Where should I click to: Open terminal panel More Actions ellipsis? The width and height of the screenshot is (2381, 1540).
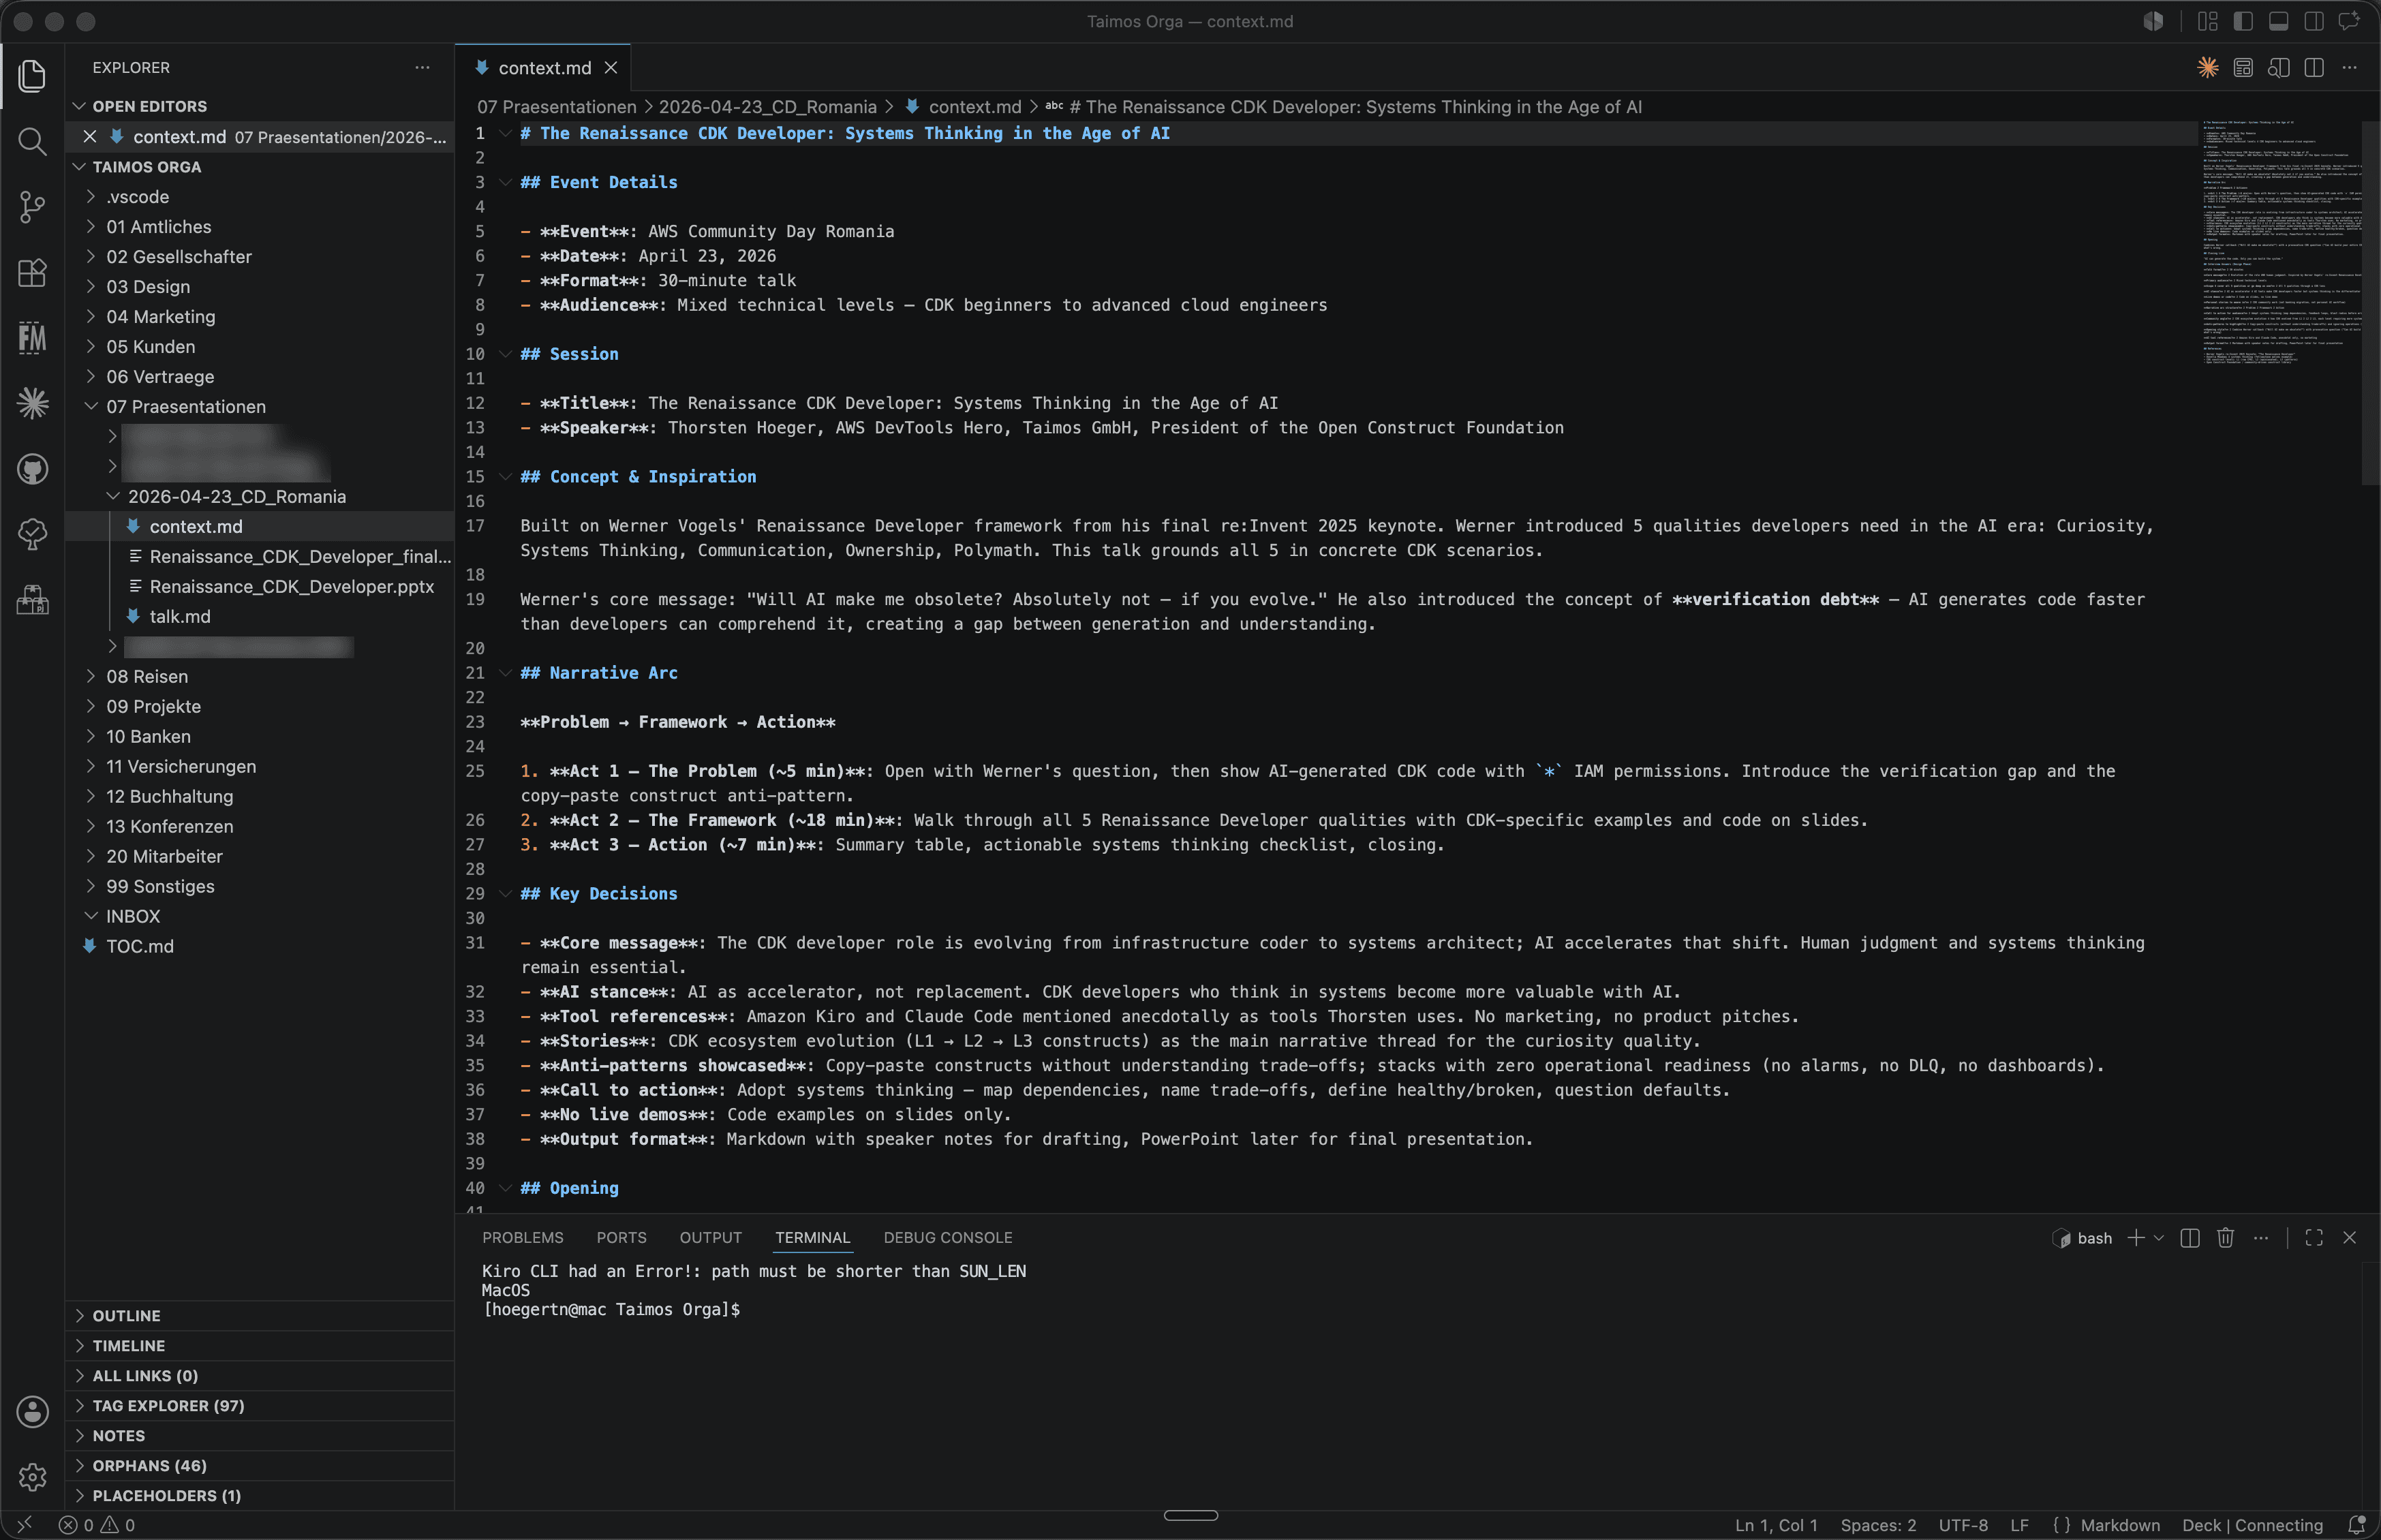[2261, 1238]
